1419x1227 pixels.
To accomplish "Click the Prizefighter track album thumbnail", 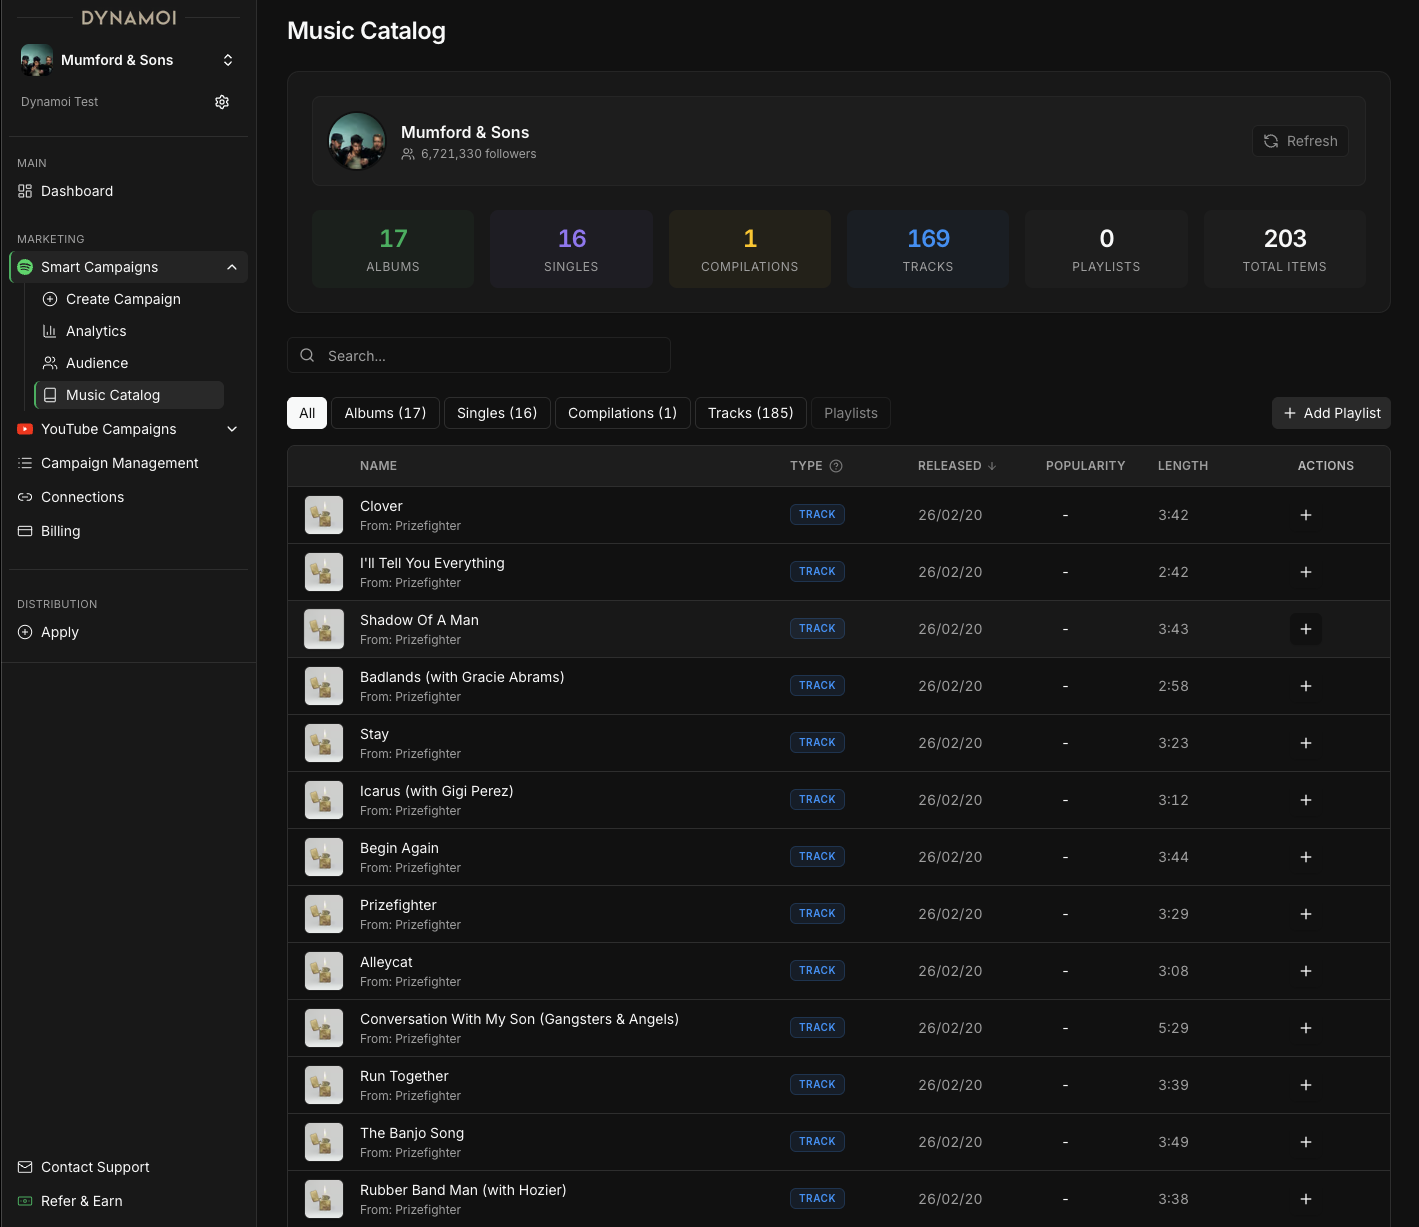I will tap(324, 914).
